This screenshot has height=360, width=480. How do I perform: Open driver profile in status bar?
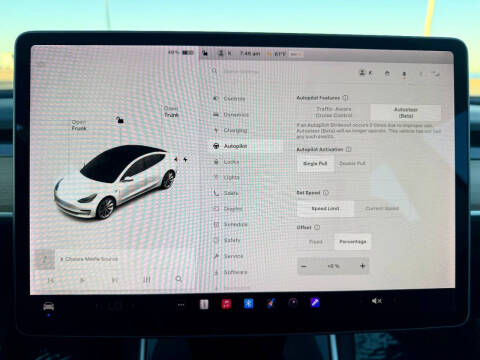tap(224, 53)
